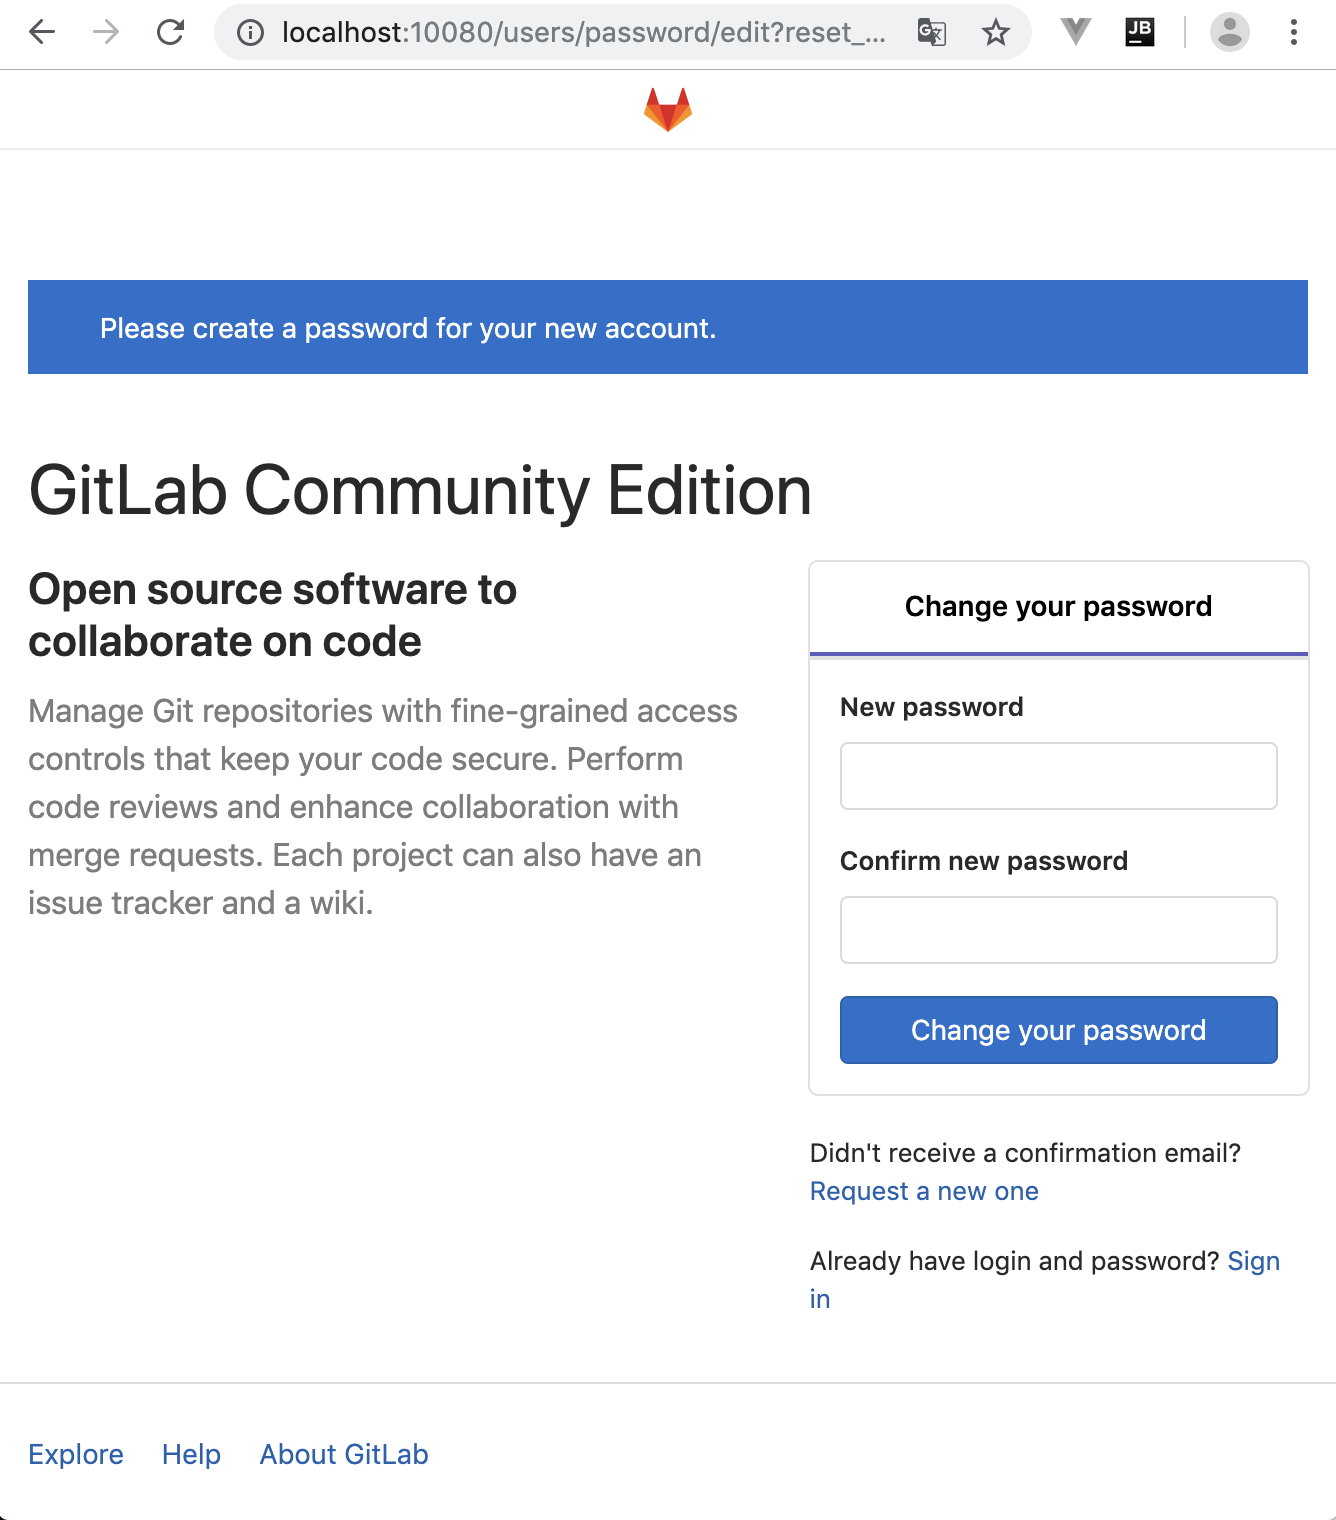Open the JetBrains extension icon
This screenshot has height=1520, width=1336.
pyautogui.click(x=1140, y=32)
